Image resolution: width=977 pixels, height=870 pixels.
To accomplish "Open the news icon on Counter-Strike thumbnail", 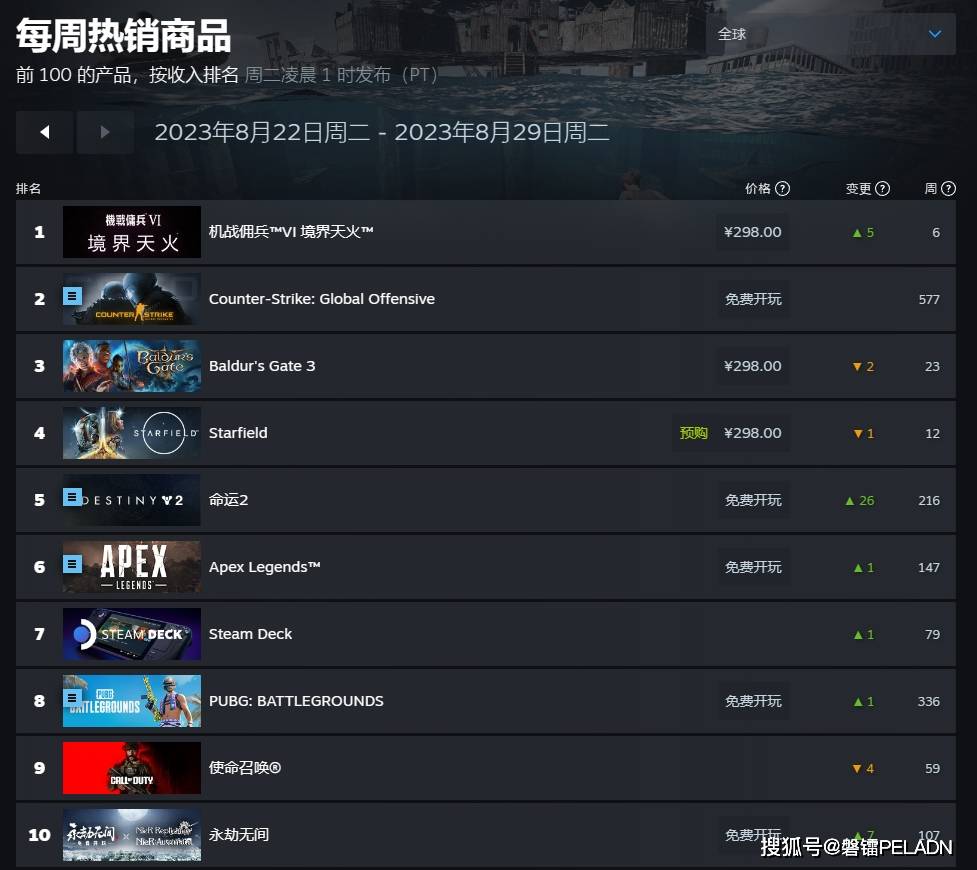I will [x=72, y=296].
